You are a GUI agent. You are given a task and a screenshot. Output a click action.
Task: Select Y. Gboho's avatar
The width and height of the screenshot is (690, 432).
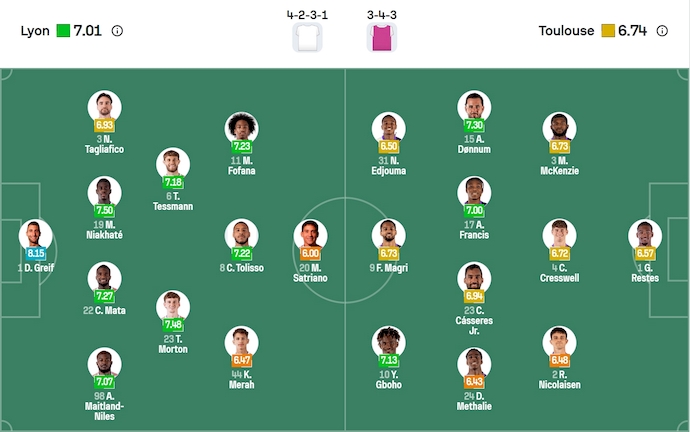[x=390, y=341]
